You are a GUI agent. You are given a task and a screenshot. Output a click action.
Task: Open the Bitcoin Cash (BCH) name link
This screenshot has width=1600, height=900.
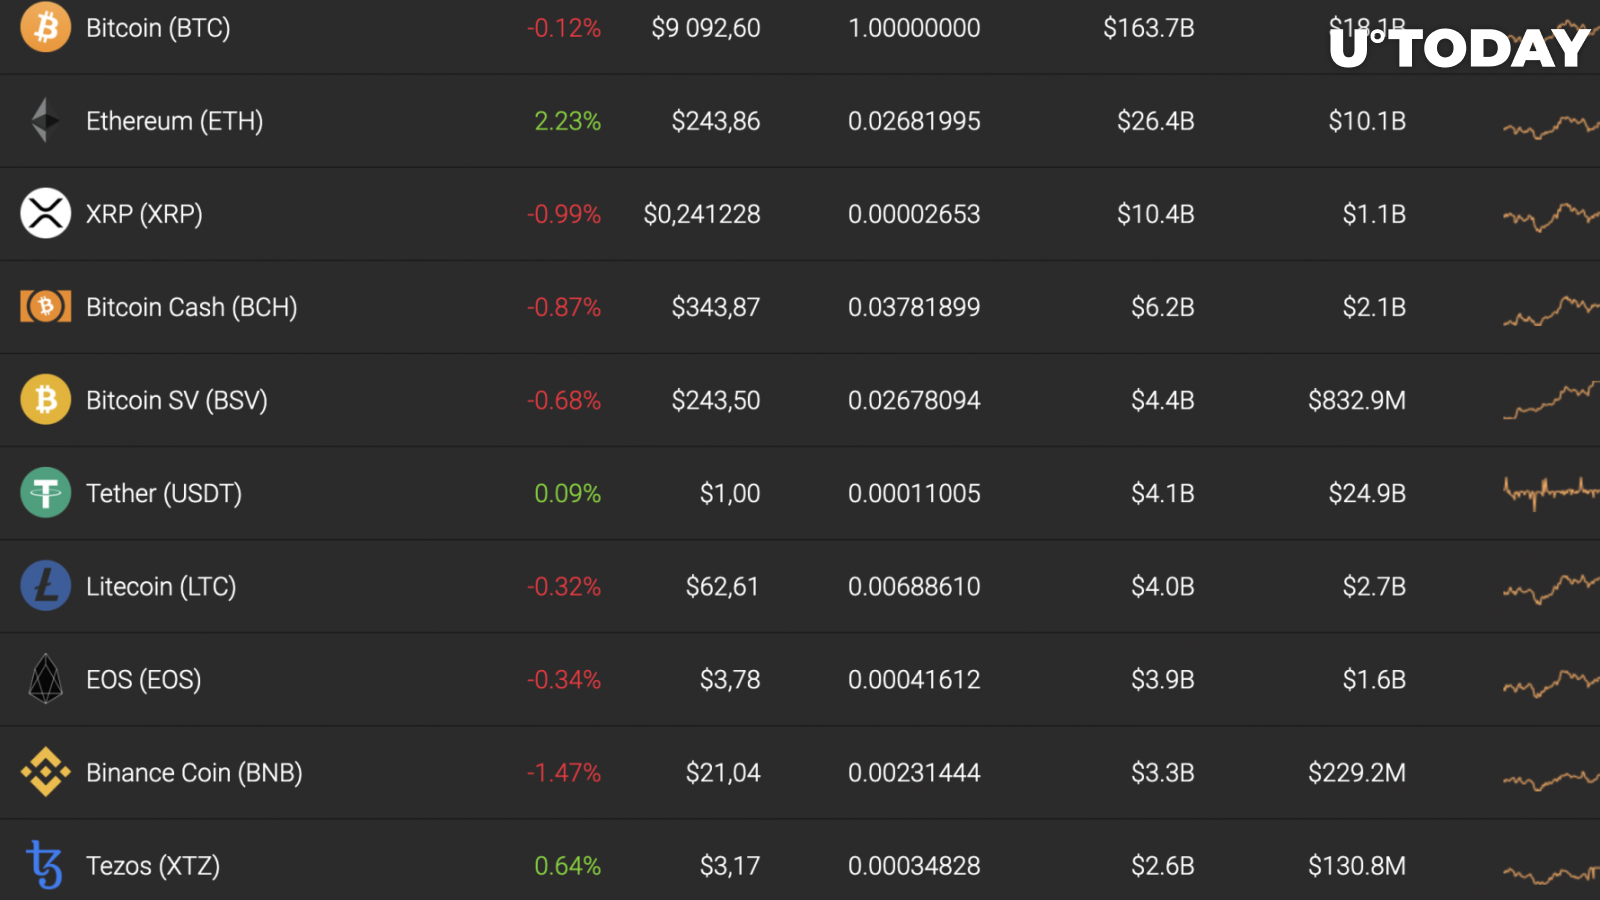(x=191, y=307)
